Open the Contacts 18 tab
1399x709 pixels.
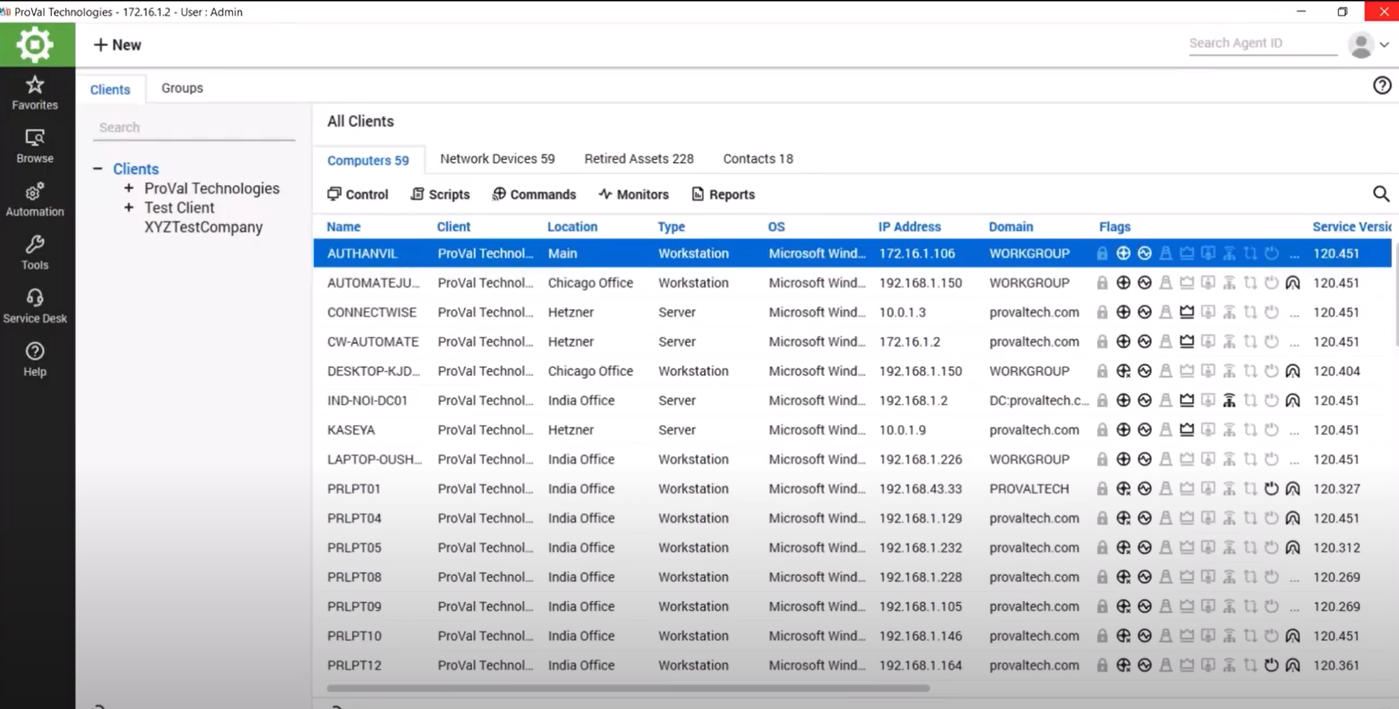pos(758,159)
